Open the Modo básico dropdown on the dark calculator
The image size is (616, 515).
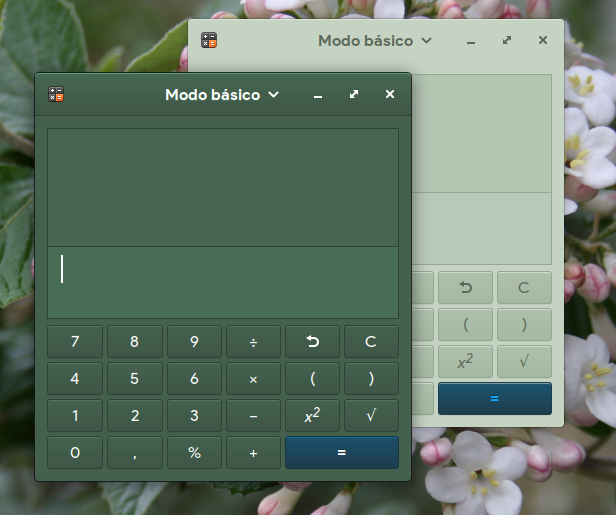coord(222,95)
